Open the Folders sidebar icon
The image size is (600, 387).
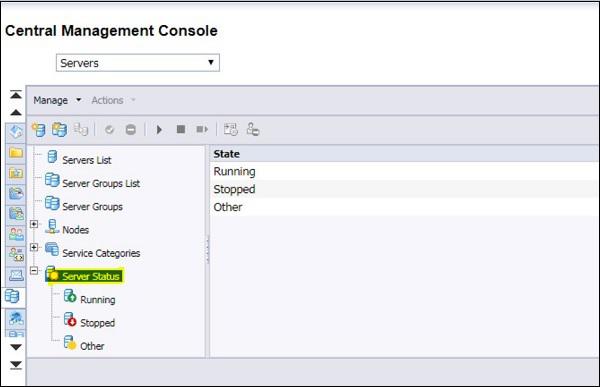tap(16, 153)
